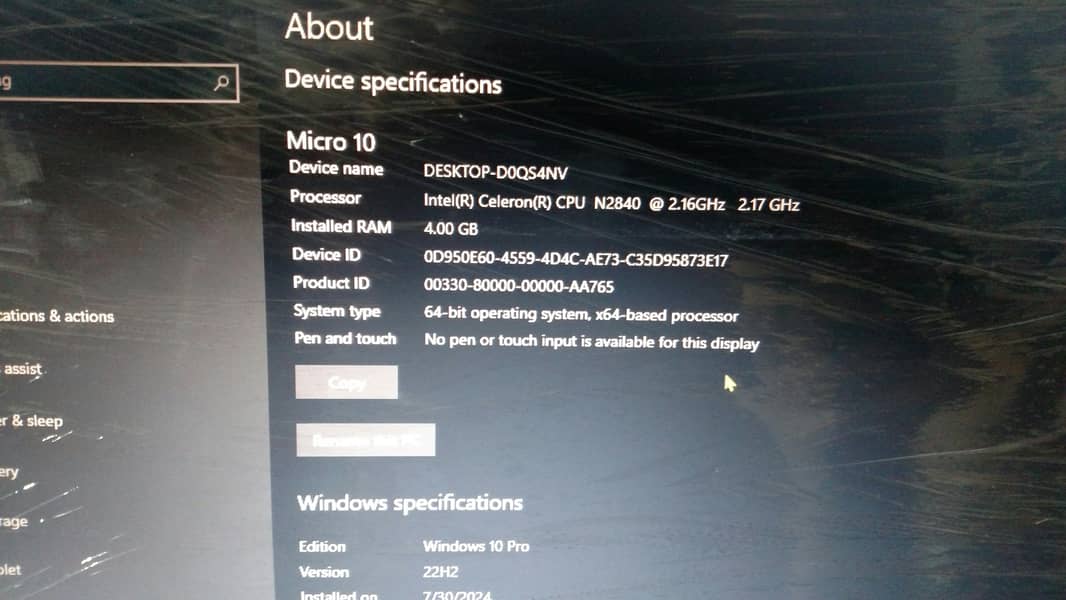The height and width of the screenshot is (600, 1066).
Task: Click the Device specifications heading
Action: (x=393, y=82)
